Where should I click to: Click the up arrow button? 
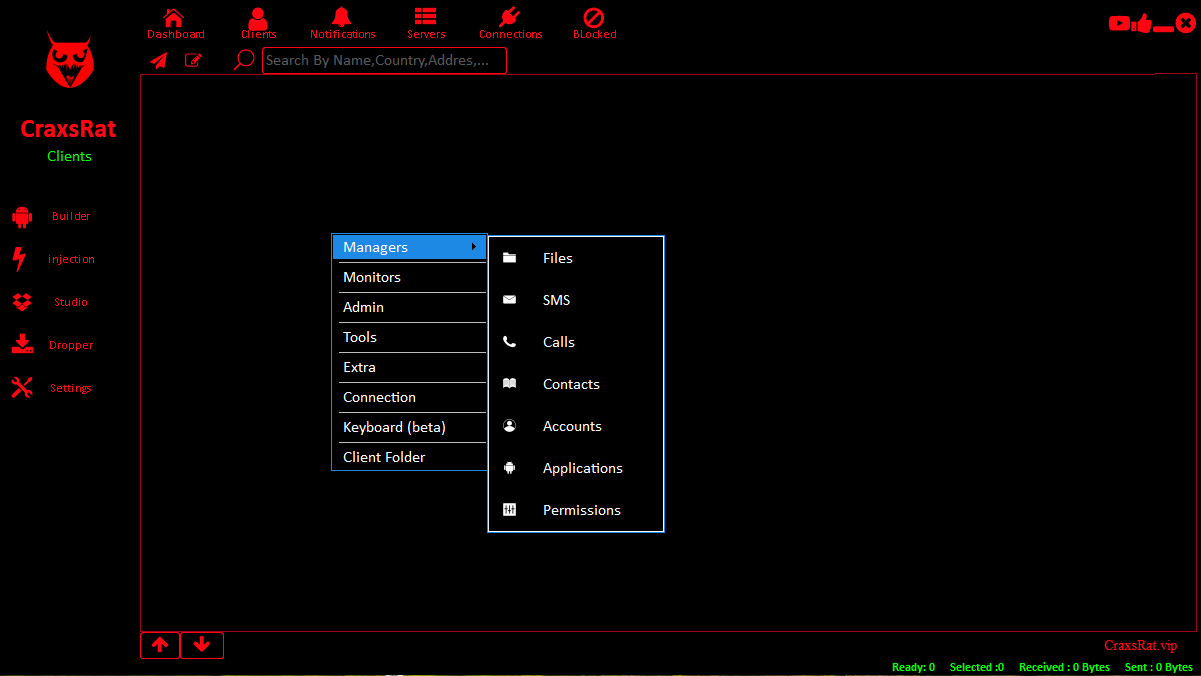click(160, 645)
